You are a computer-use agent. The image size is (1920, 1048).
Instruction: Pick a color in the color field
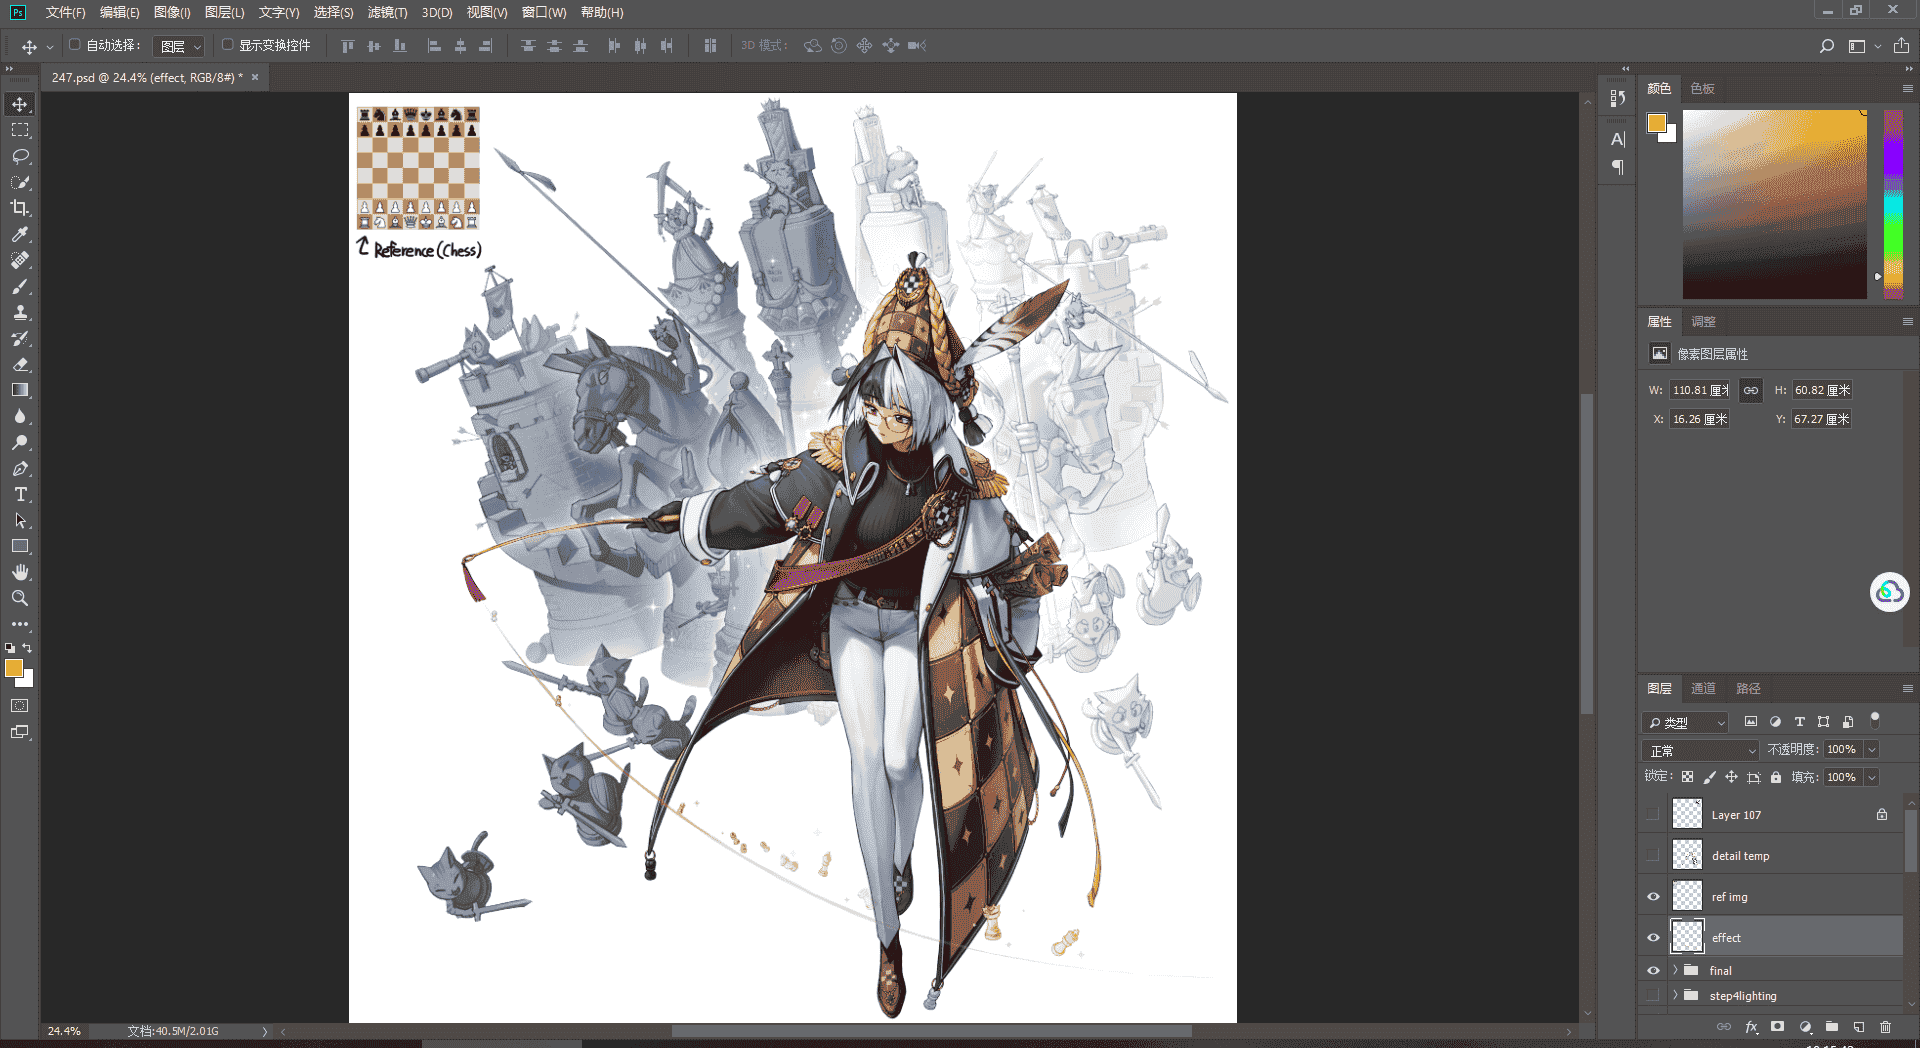coord(1775,204)
